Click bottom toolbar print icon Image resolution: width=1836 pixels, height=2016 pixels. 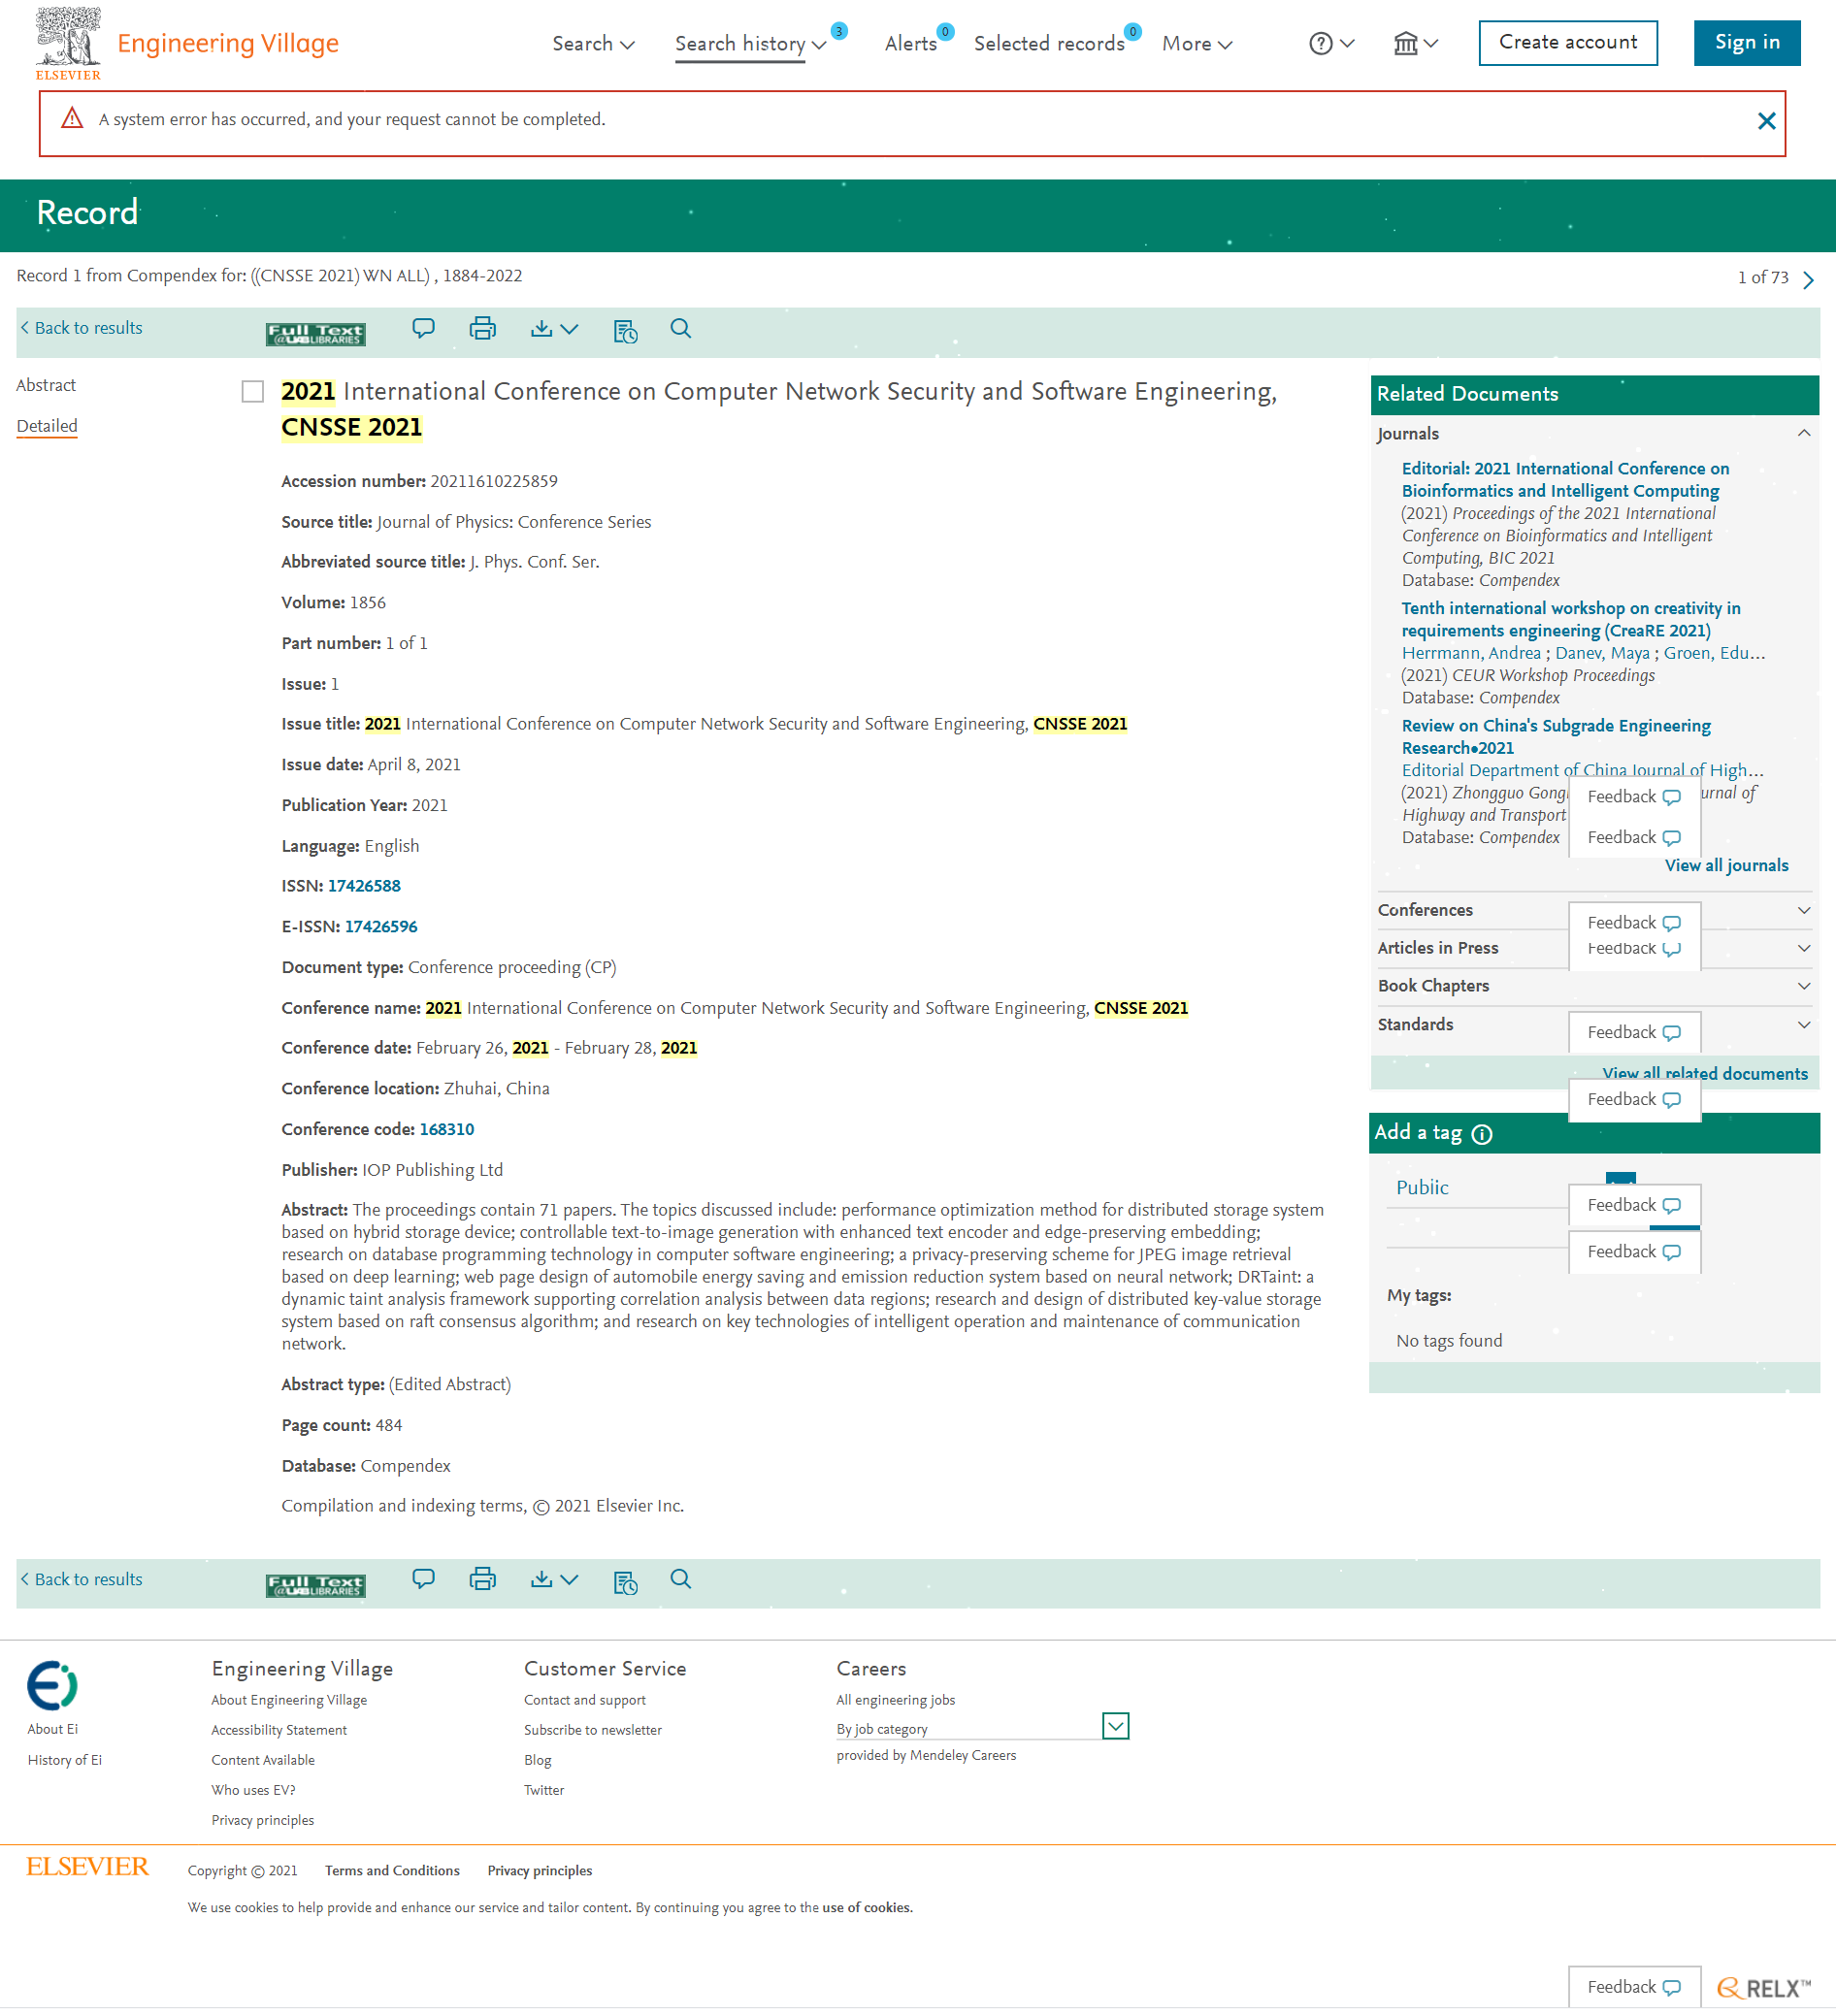(482, 1579)
